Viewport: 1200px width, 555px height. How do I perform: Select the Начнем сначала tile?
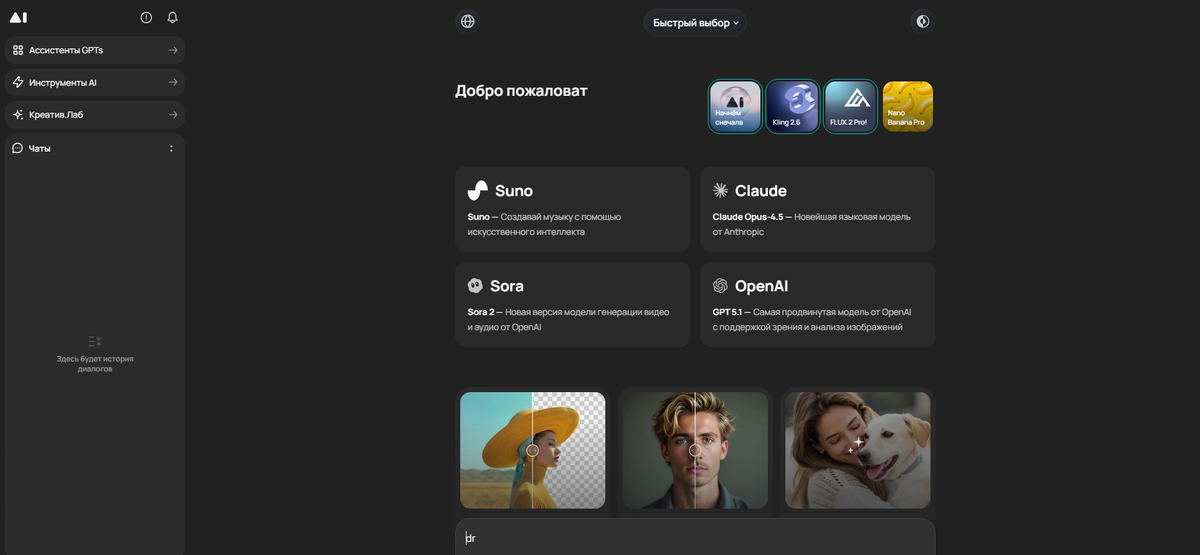point(735,106)
